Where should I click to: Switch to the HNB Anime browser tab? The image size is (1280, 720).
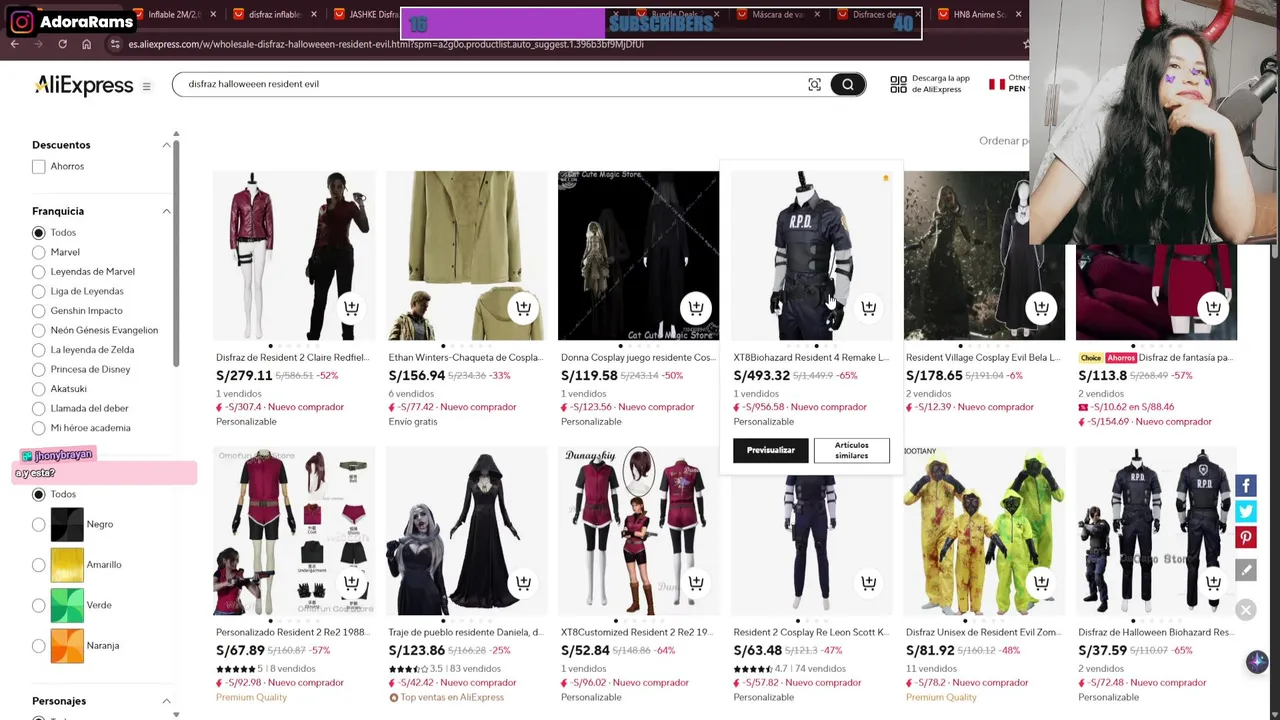tap(980, 15)
